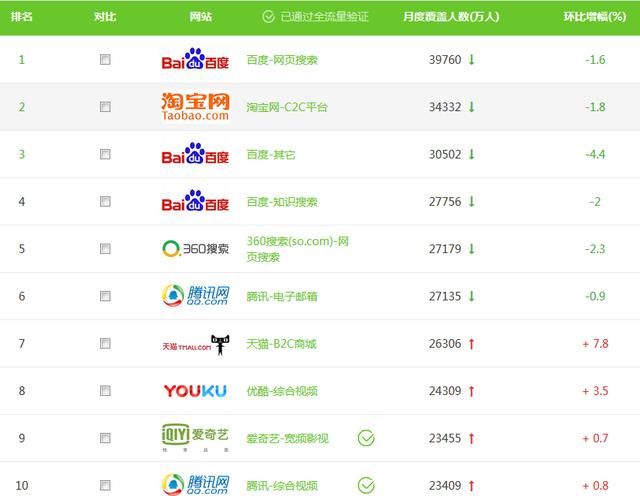The width and height of the screenshot is (640, 496).
Task: Enable the compare checkbox for 淘宝网 row
Action: [x=105, y=107]
